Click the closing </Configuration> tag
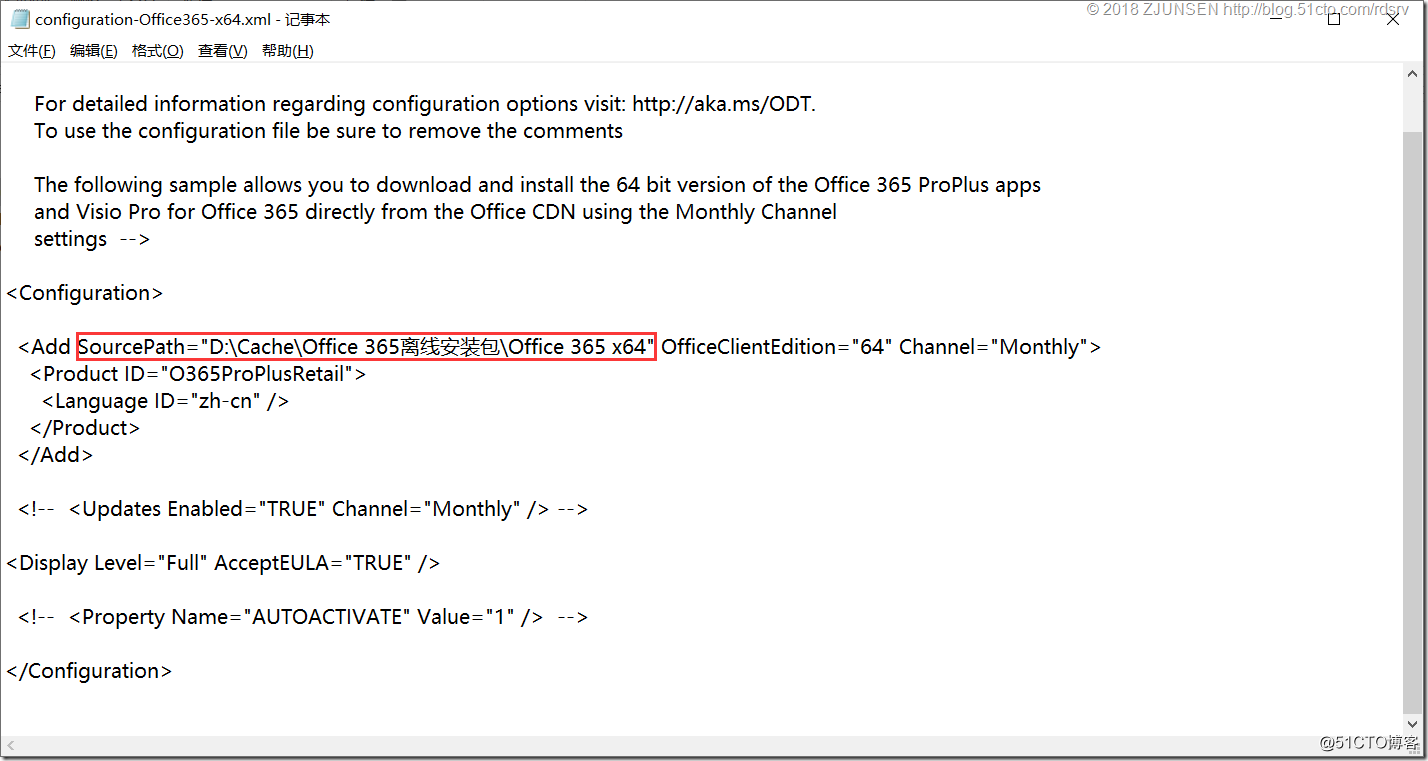Viewport: 1428px width, 761px height. point(89,671)
